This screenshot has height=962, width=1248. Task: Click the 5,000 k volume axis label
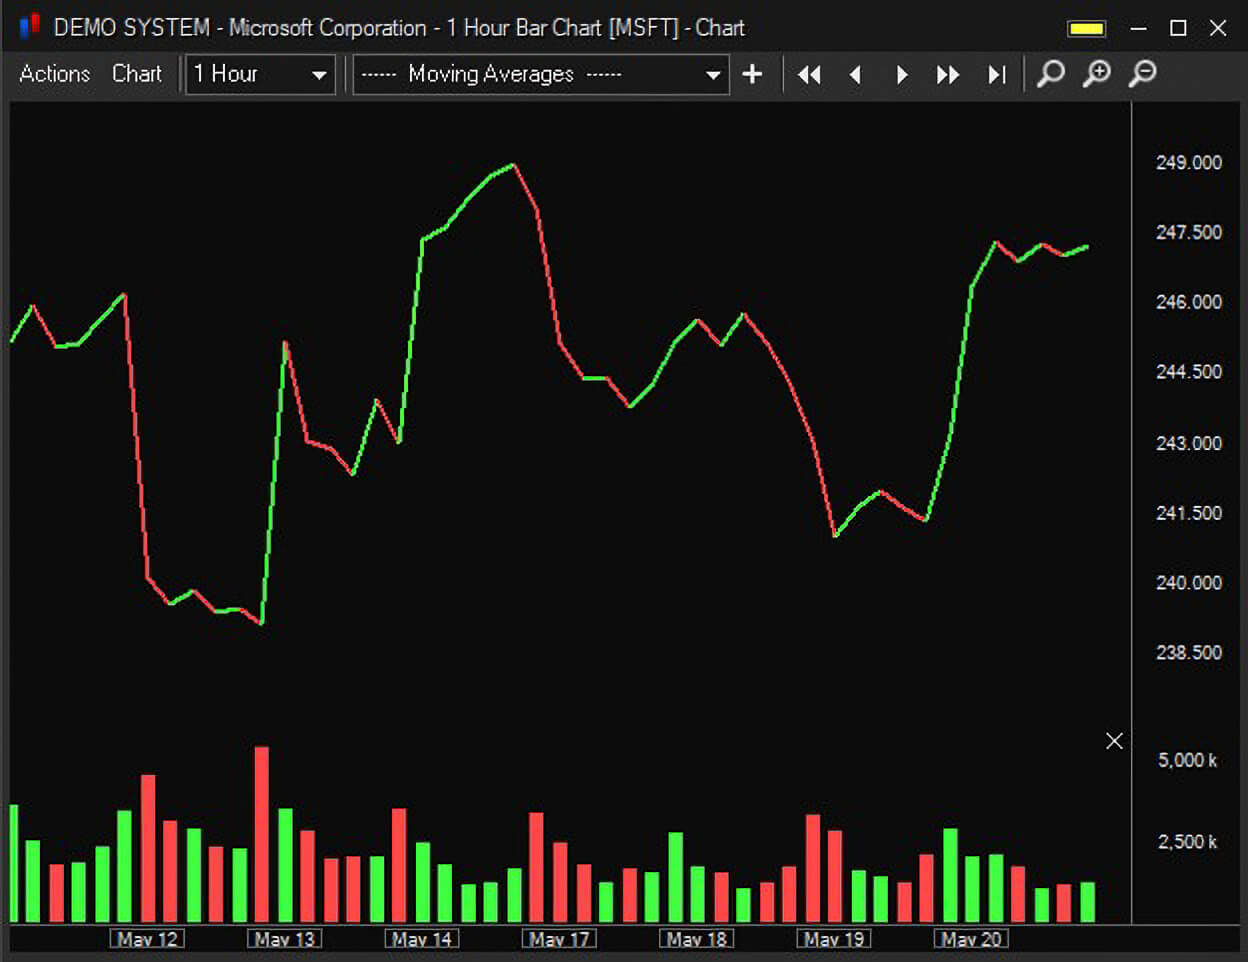click(x=1187, y=760)
